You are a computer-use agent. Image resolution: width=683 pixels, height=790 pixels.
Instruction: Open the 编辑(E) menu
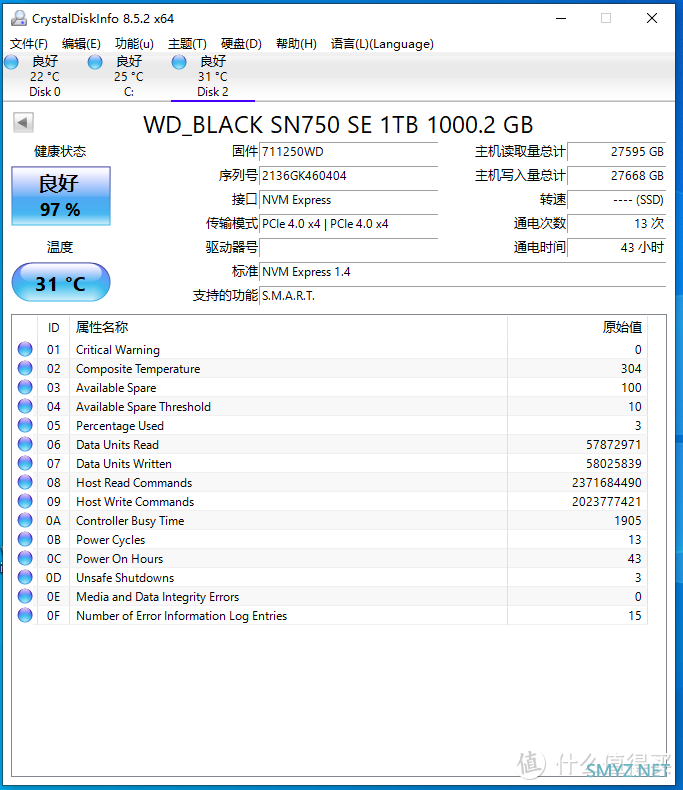(x=81, y=44)
